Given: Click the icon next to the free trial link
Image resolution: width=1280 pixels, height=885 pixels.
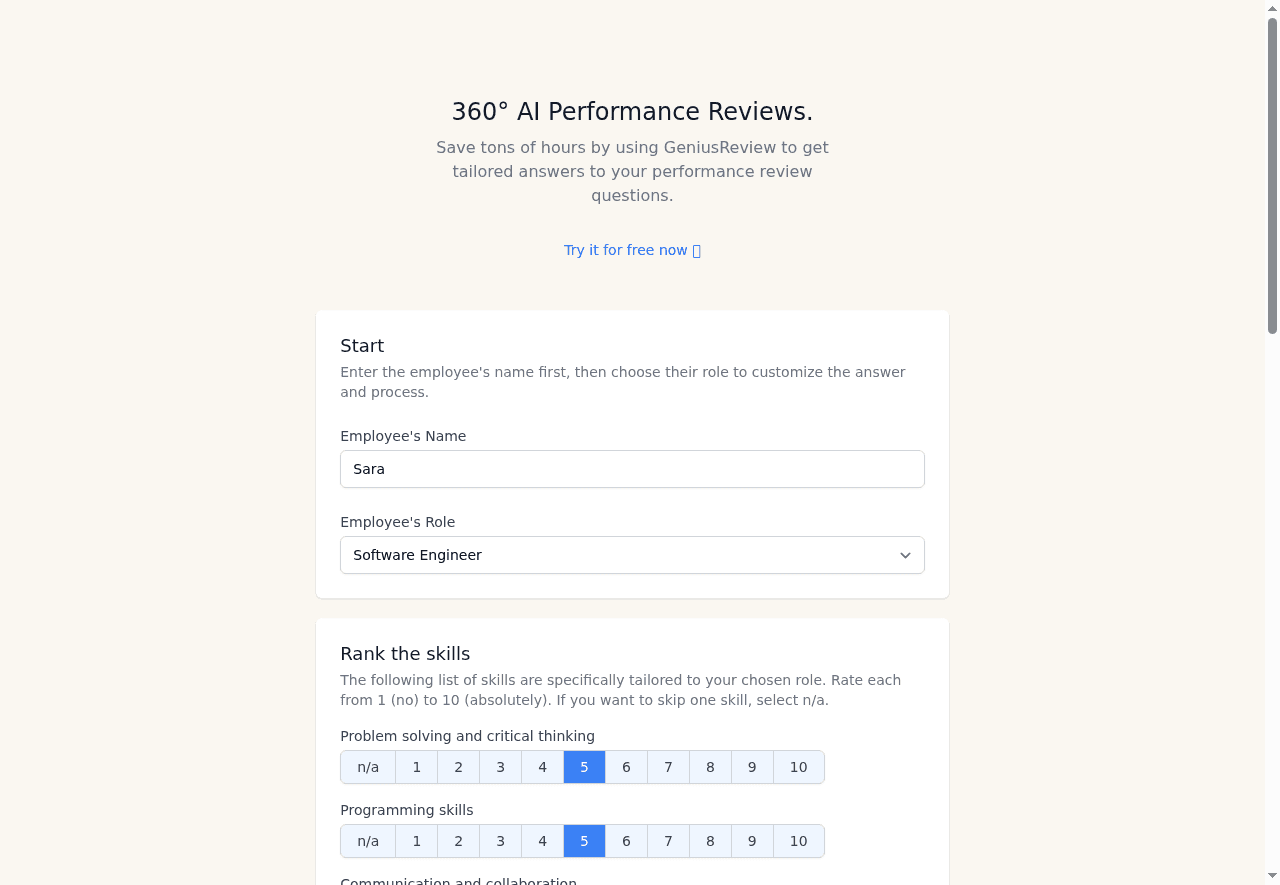Looking at the screenshot, I should click(697, 250).
